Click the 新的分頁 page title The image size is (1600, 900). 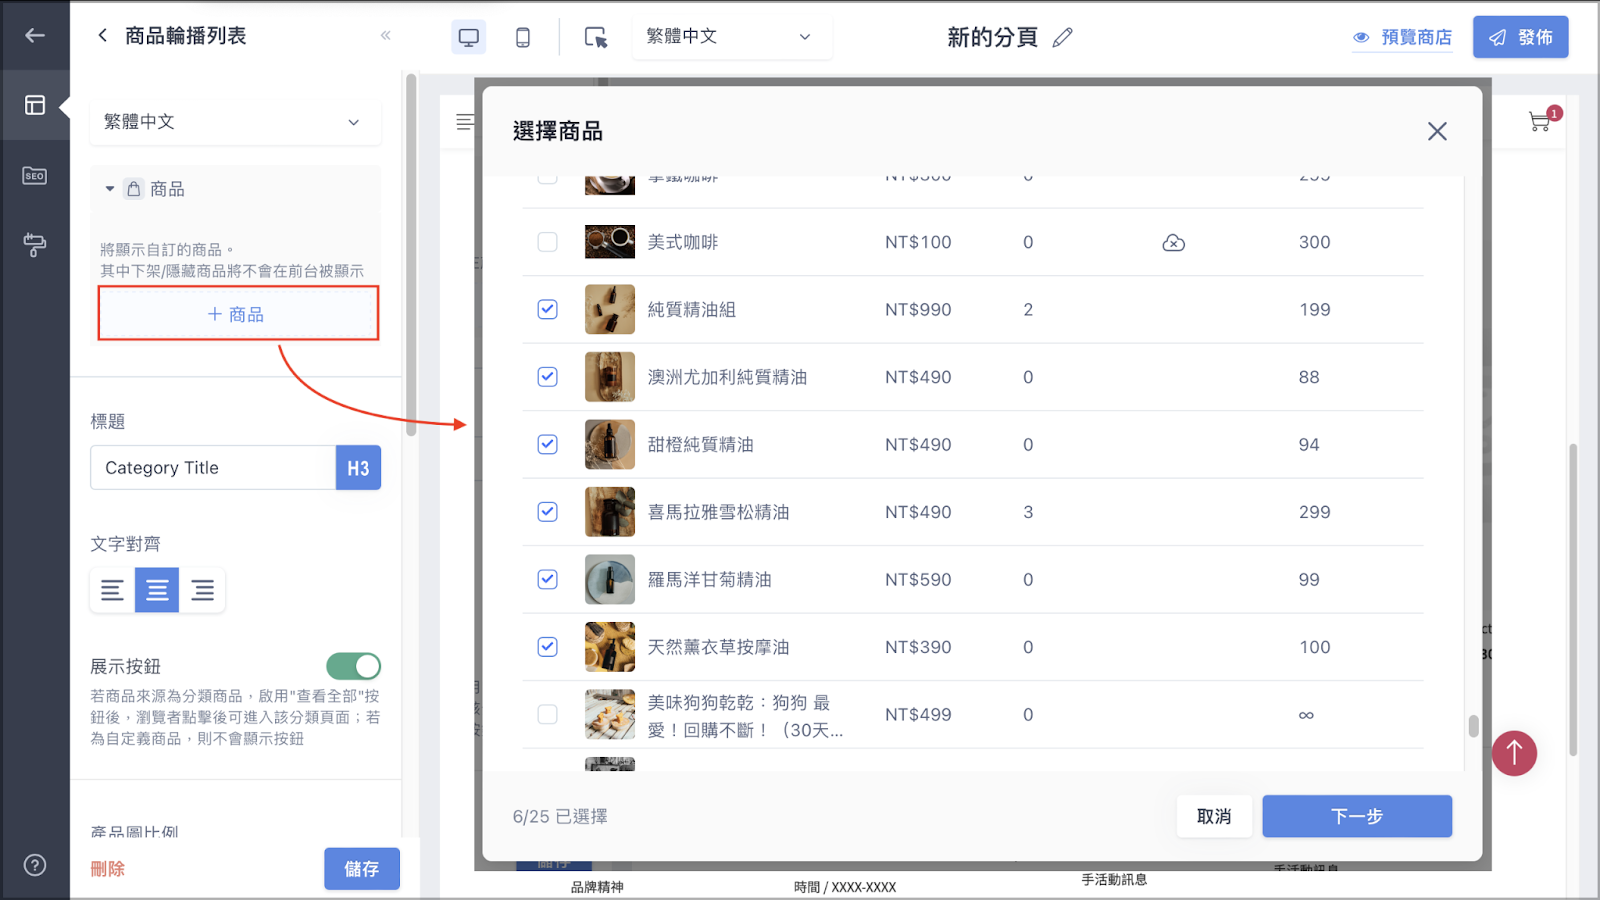[x=992, y=37]
